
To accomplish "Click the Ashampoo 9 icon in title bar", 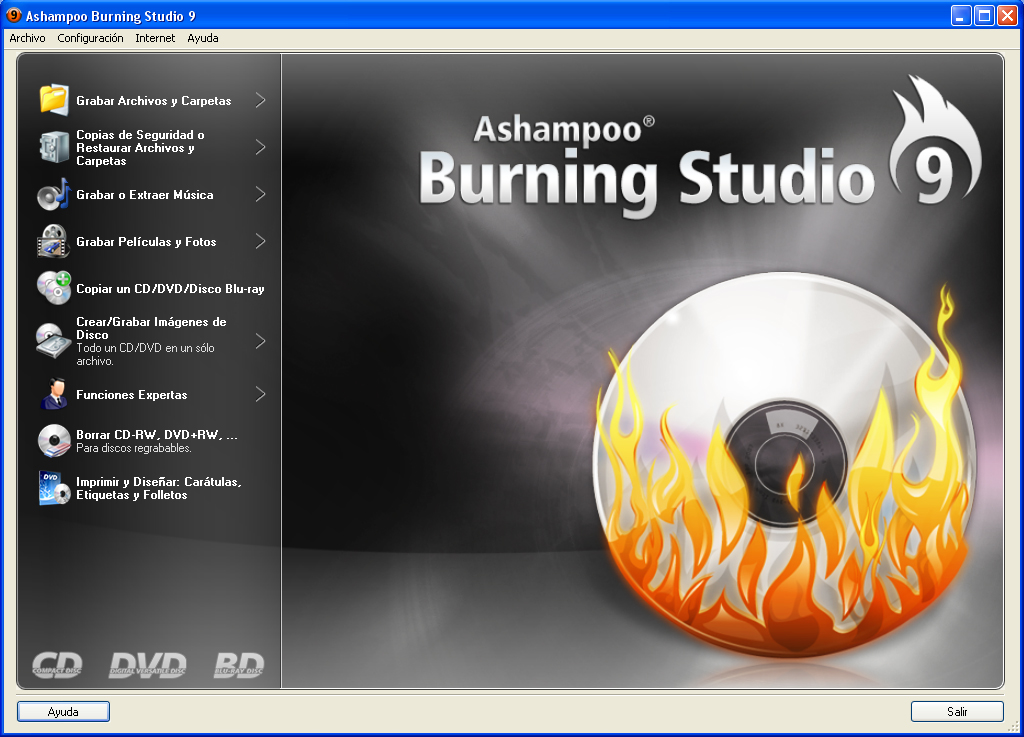I will (13, 15).
